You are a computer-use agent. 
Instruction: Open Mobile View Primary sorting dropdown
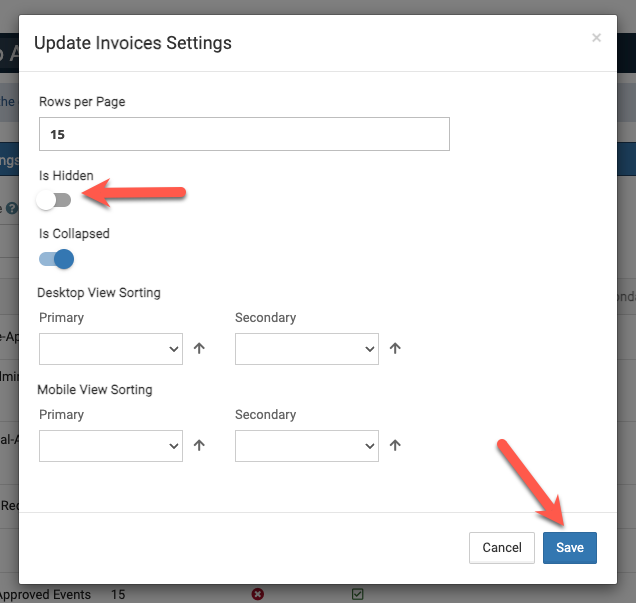[110, 445]
